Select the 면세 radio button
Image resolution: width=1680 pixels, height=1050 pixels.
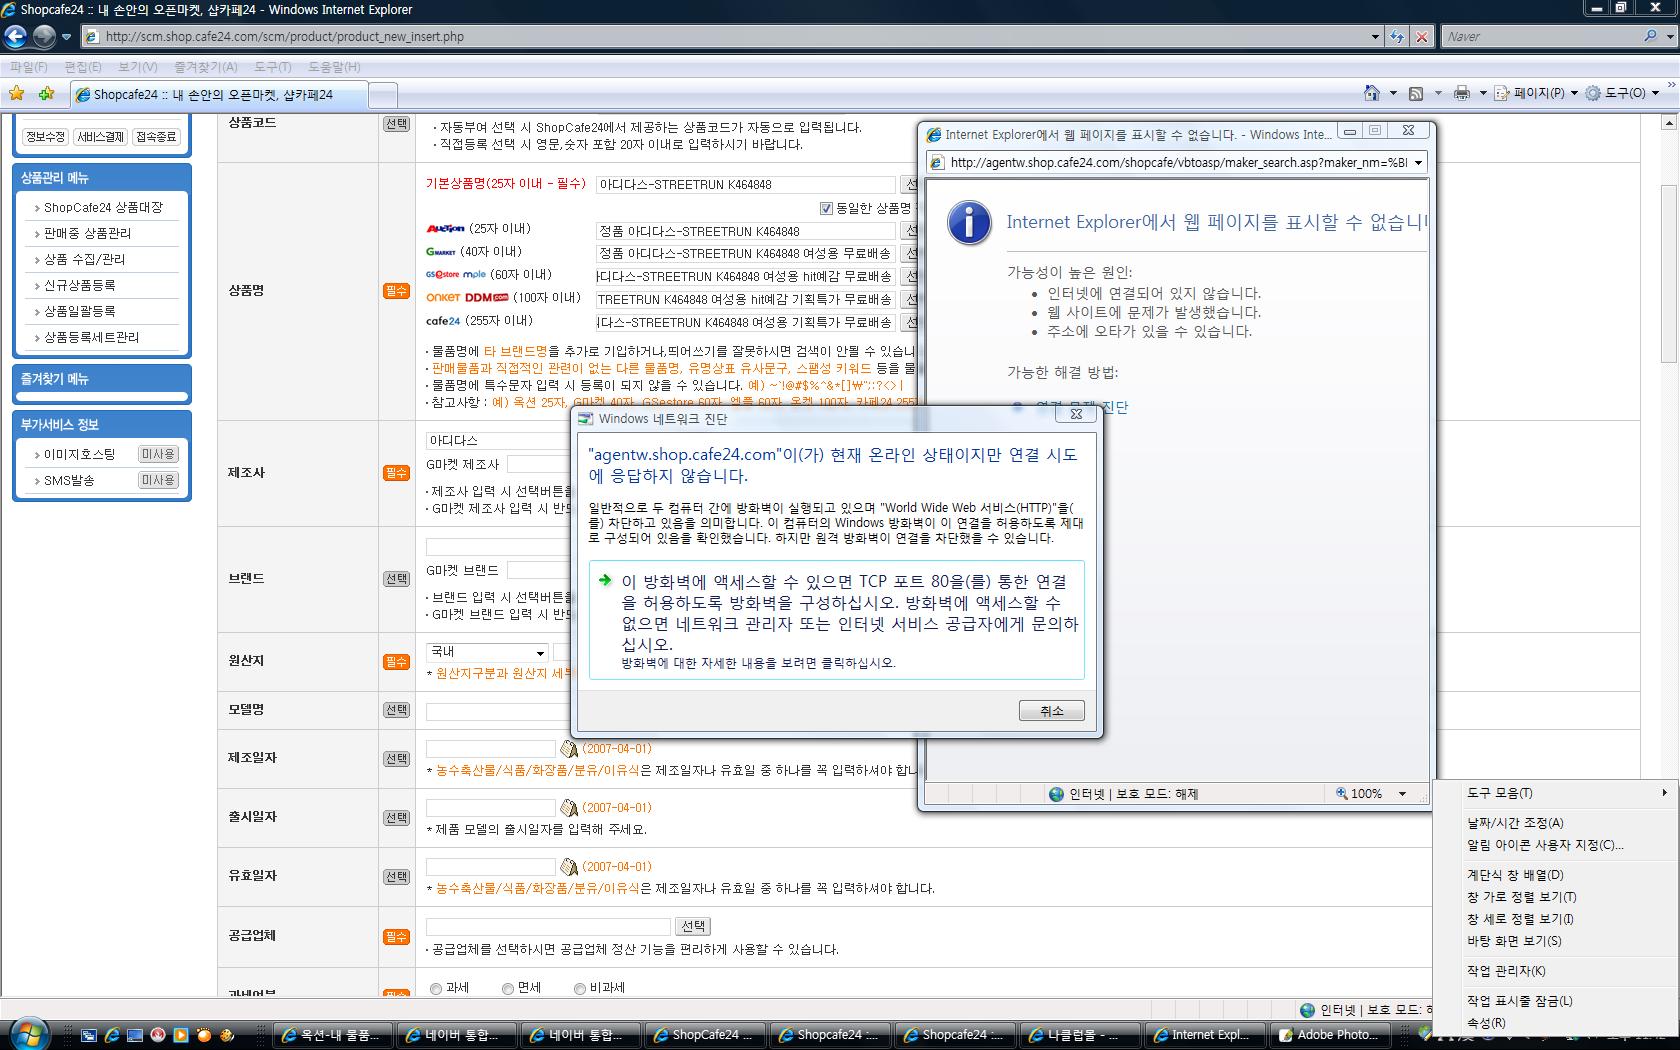pos(508,988)
